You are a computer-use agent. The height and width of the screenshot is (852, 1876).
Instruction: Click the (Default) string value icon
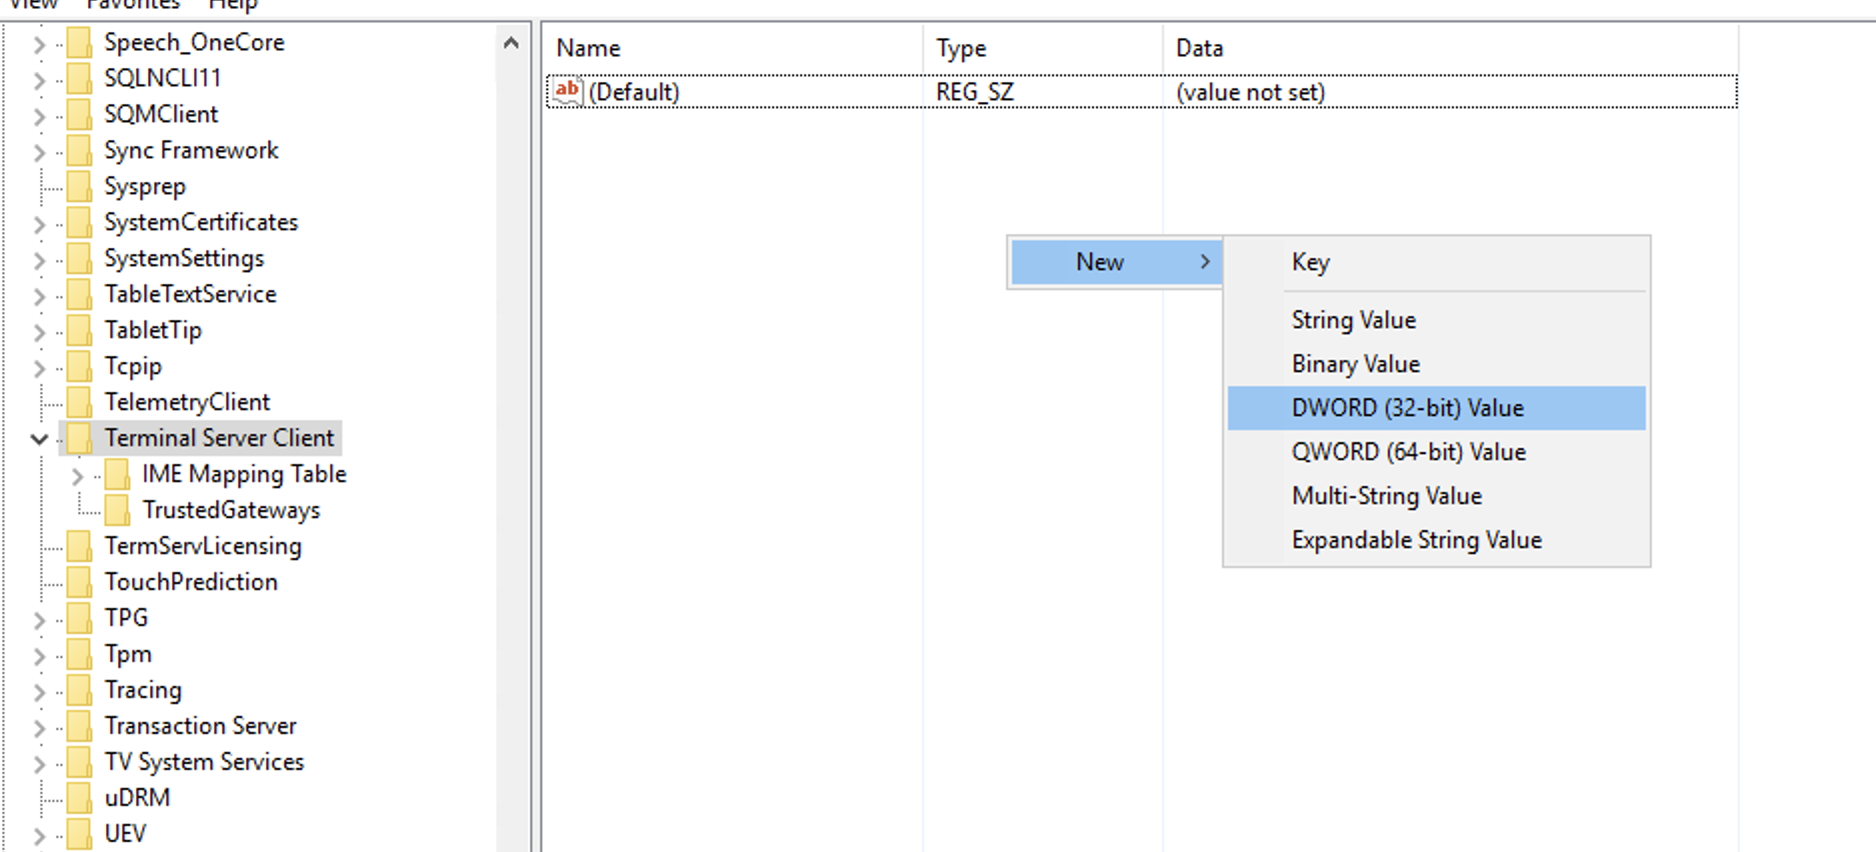pos(567,92)
